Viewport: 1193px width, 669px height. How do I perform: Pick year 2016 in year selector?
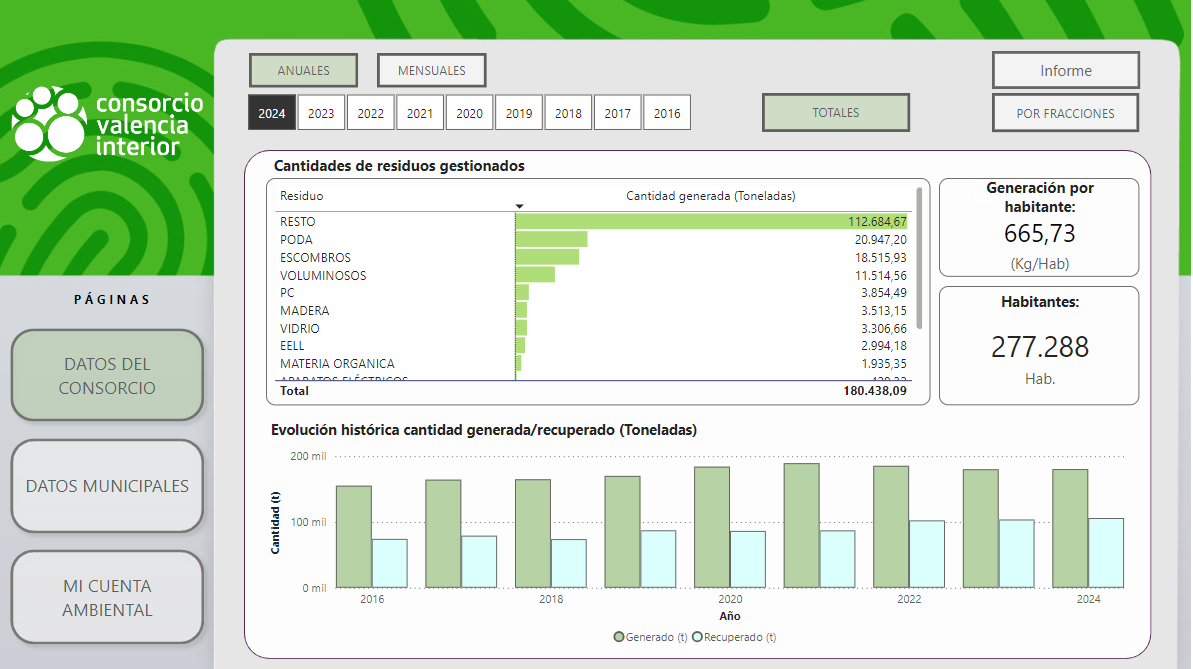tap(667, 113)
